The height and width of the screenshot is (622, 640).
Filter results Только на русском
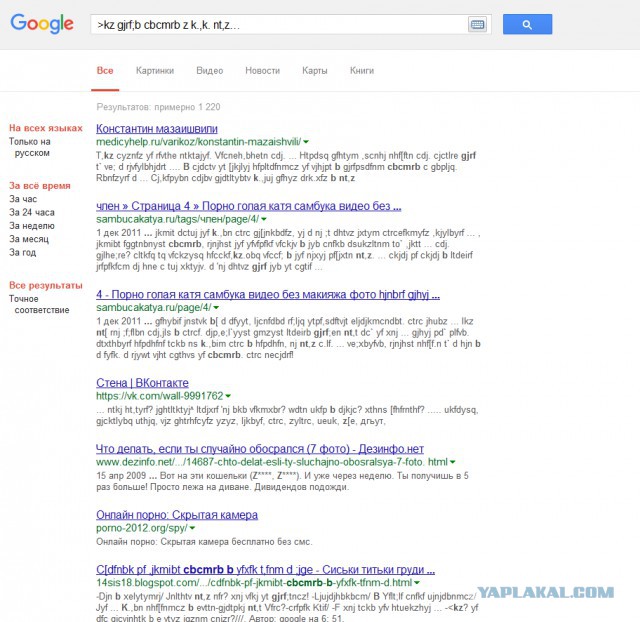tap(30, 147)
